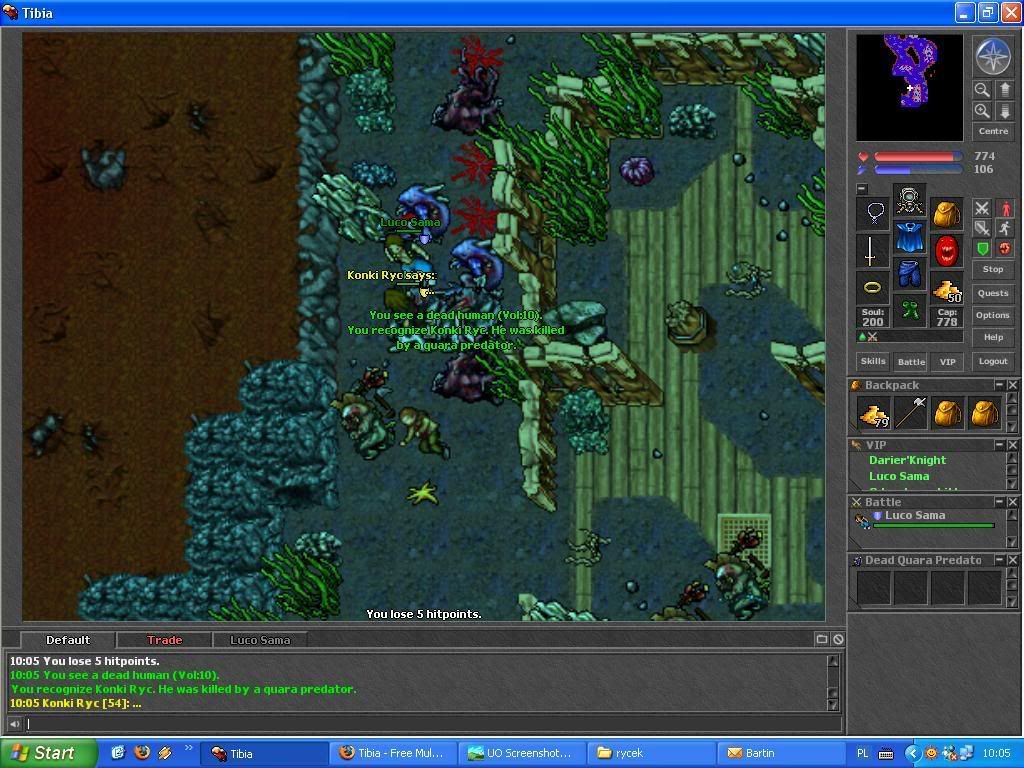Expand hidden Quick Launch icons chevron
Image resolution: width=1024 pixels, height=768 pixels.
click(189, 748)
